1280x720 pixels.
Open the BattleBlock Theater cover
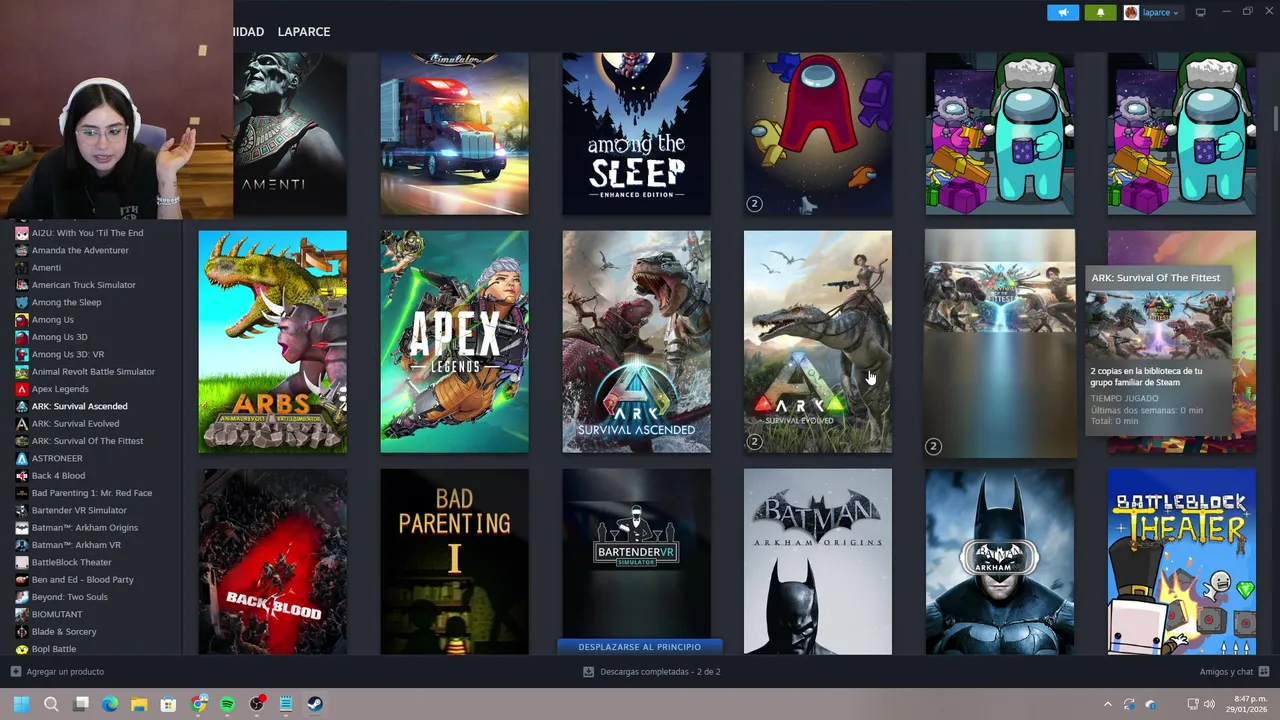coord(1182,561)
